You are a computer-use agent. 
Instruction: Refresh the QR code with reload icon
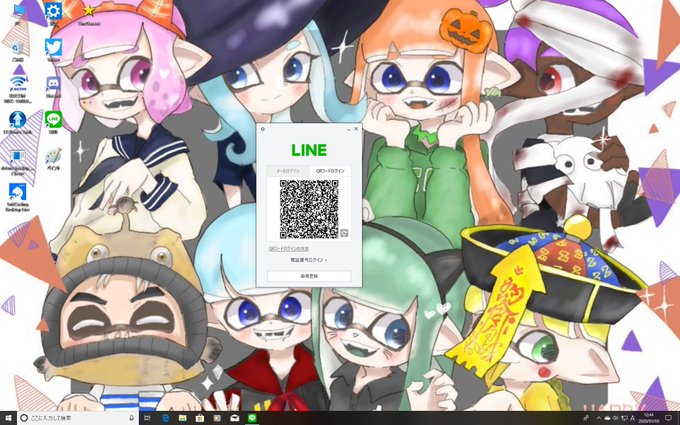click(344, 233)
